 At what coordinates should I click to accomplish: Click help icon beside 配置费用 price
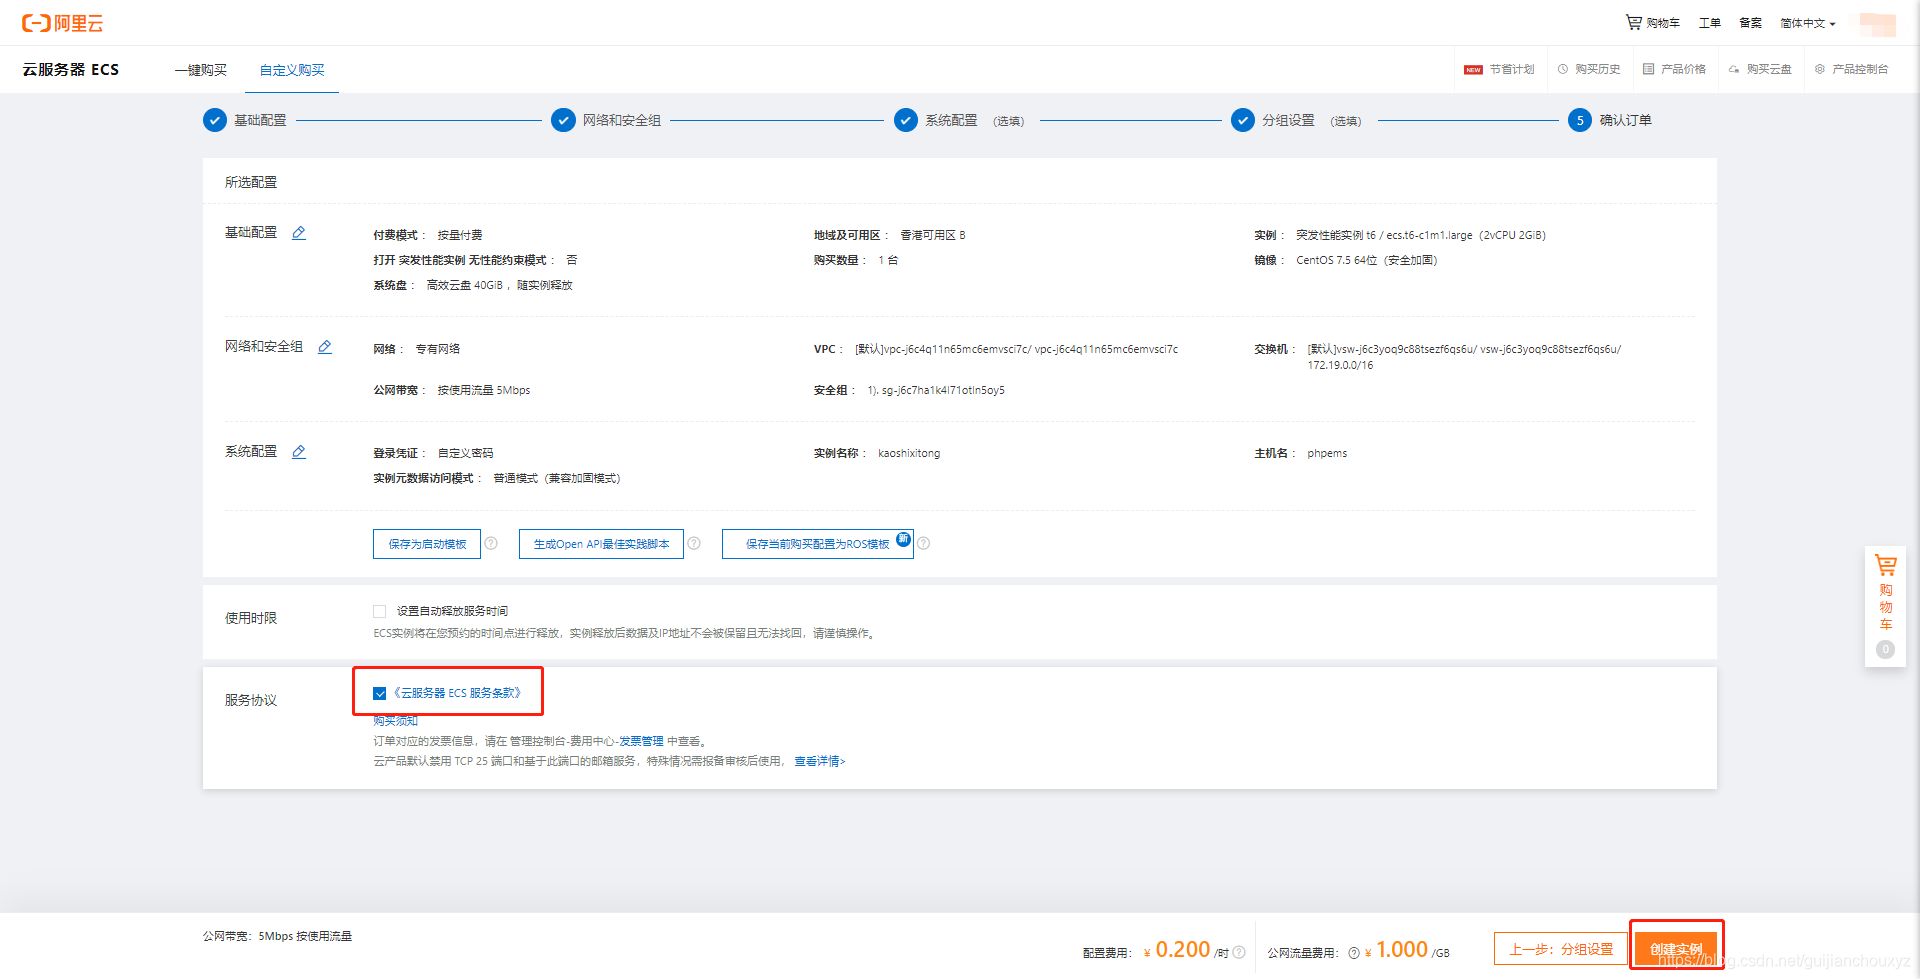pos(1239,952)
